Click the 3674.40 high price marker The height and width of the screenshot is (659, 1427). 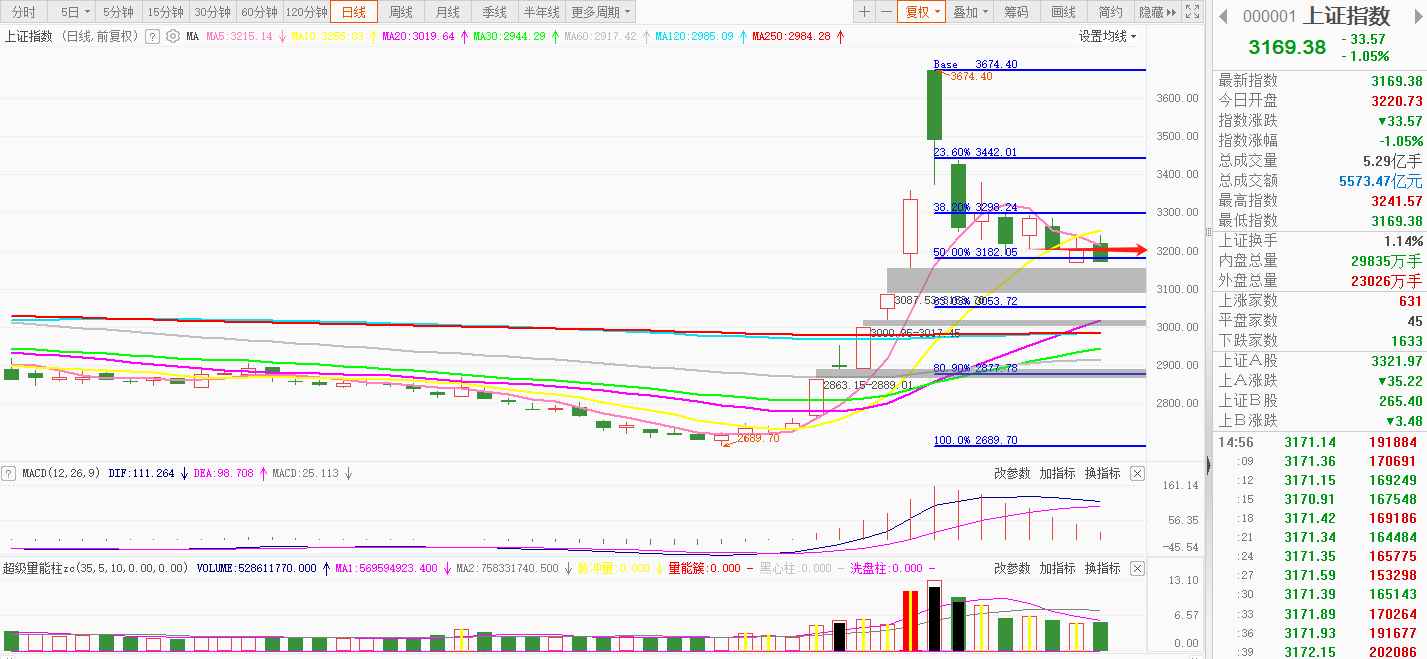(971, 77)
